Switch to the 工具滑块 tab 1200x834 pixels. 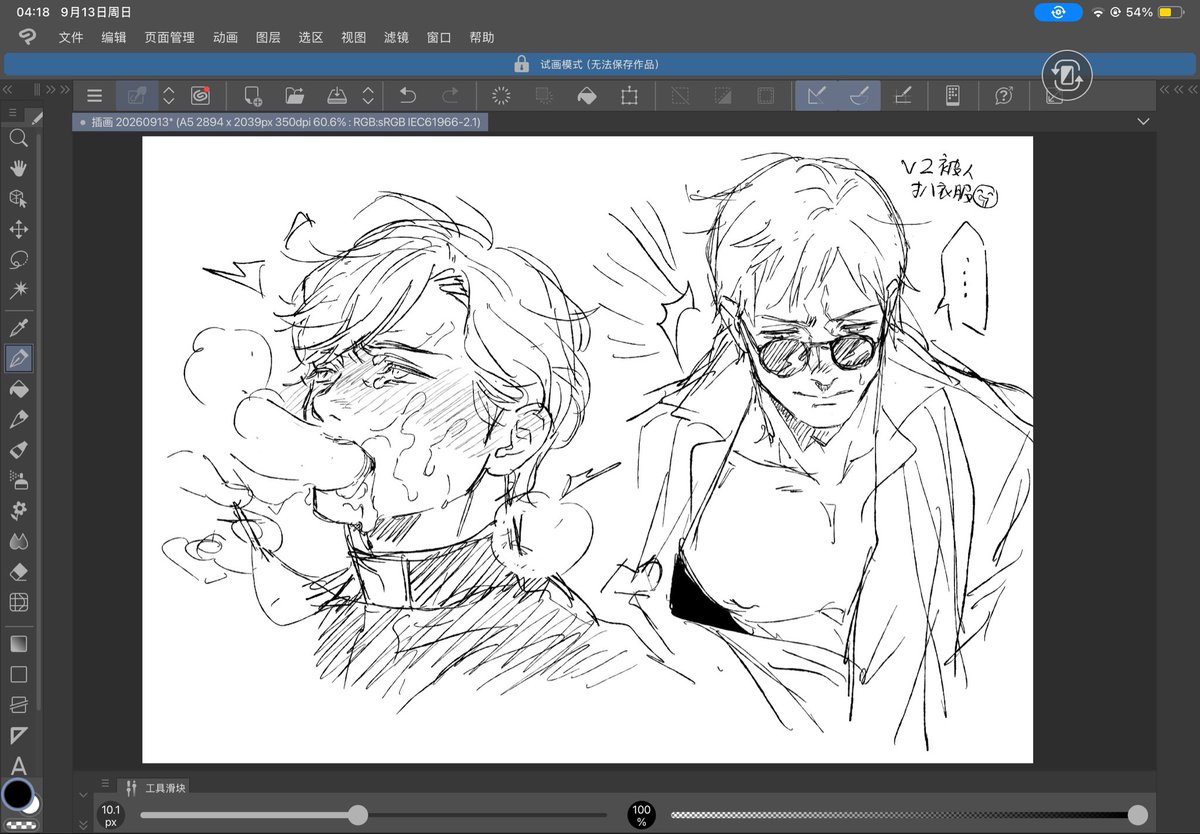pos(153,788)
